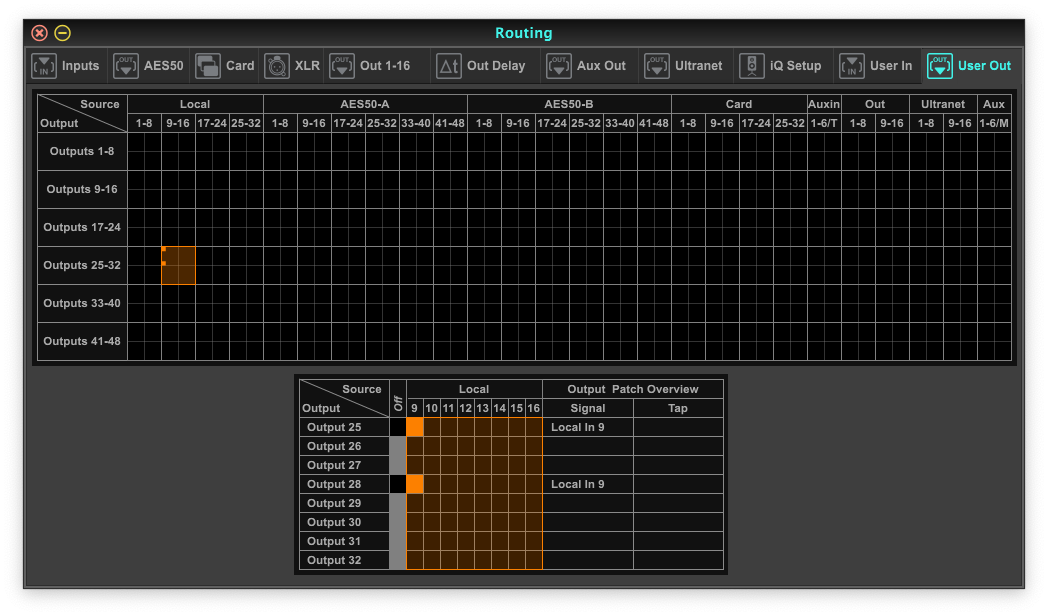Click the yellow minimize button of the Routing window
Viewport: 1048px width, 616px height.
(62, 33)
